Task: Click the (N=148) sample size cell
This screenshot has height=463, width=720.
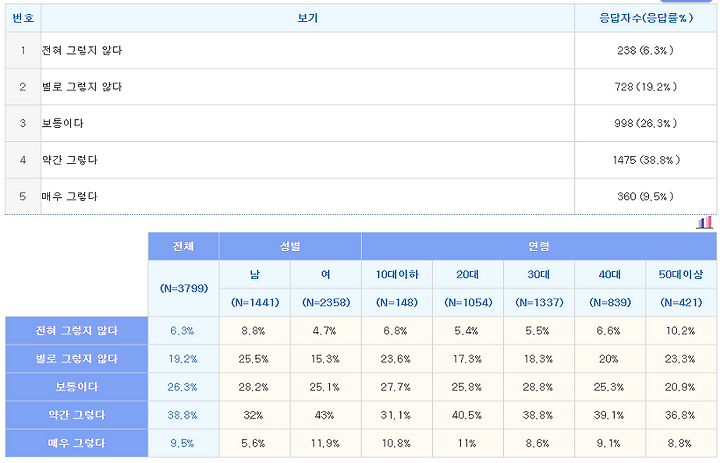Action: [x=397, y=302]
